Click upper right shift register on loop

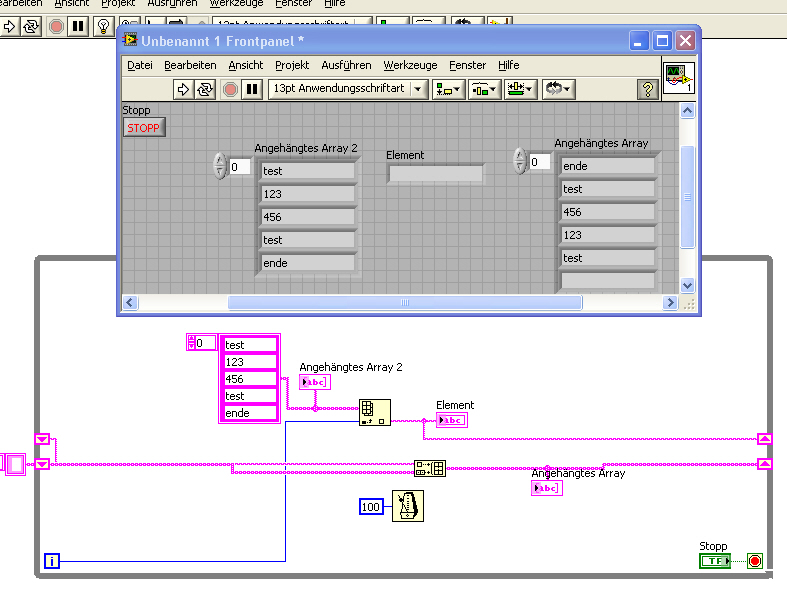[x=764, y=439]
